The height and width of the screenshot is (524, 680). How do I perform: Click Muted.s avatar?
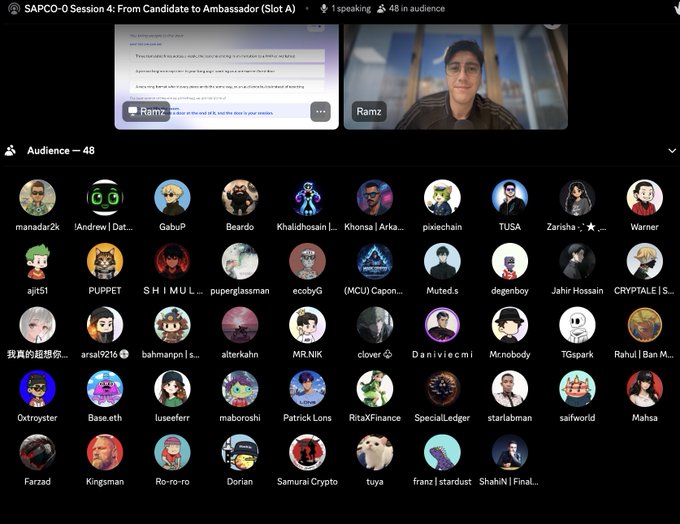pos(442,261)
